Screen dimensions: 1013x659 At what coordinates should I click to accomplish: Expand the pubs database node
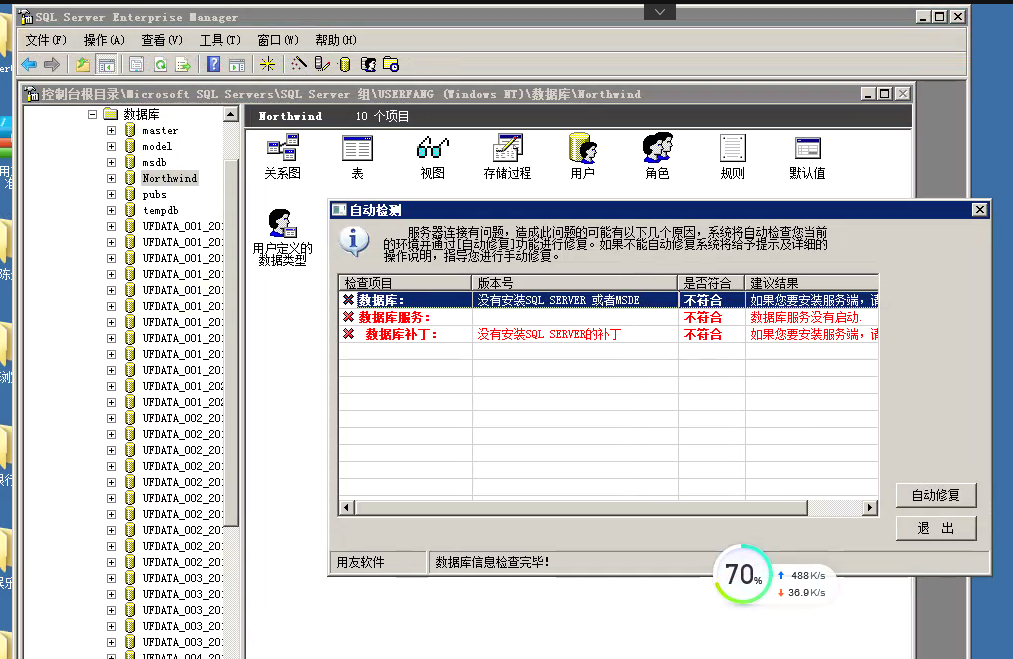coord(111,194)
